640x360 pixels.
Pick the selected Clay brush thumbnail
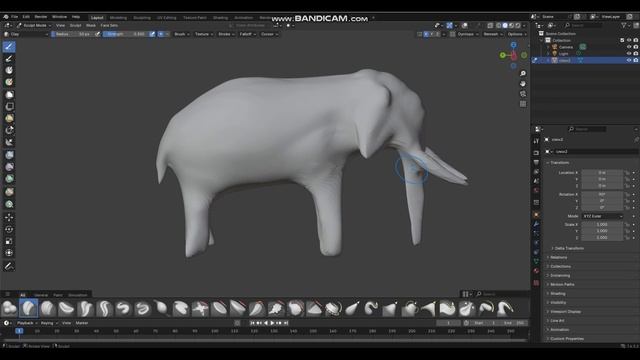(x=28, y=309)
